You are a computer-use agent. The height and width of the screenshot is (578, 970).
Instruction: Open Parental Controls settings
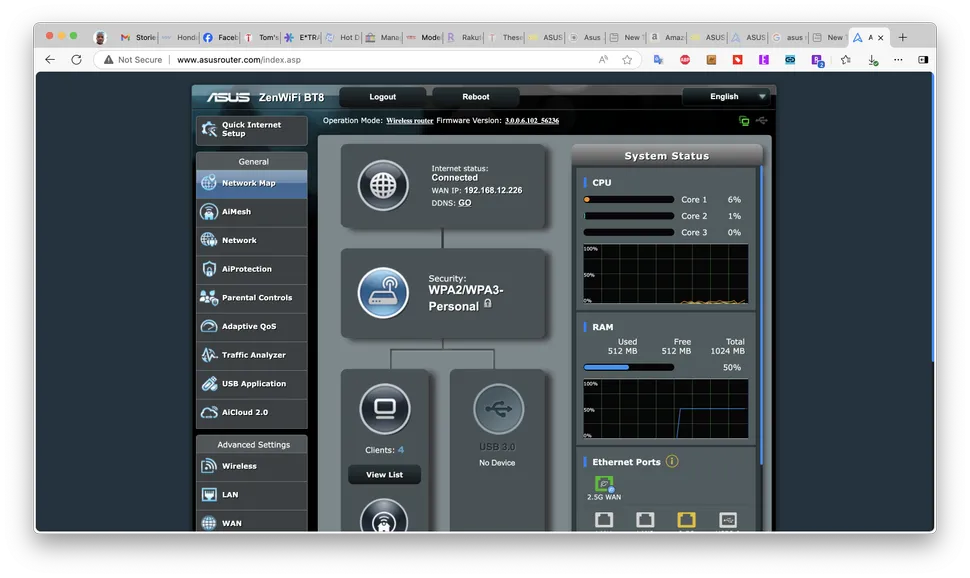[252, 298]
